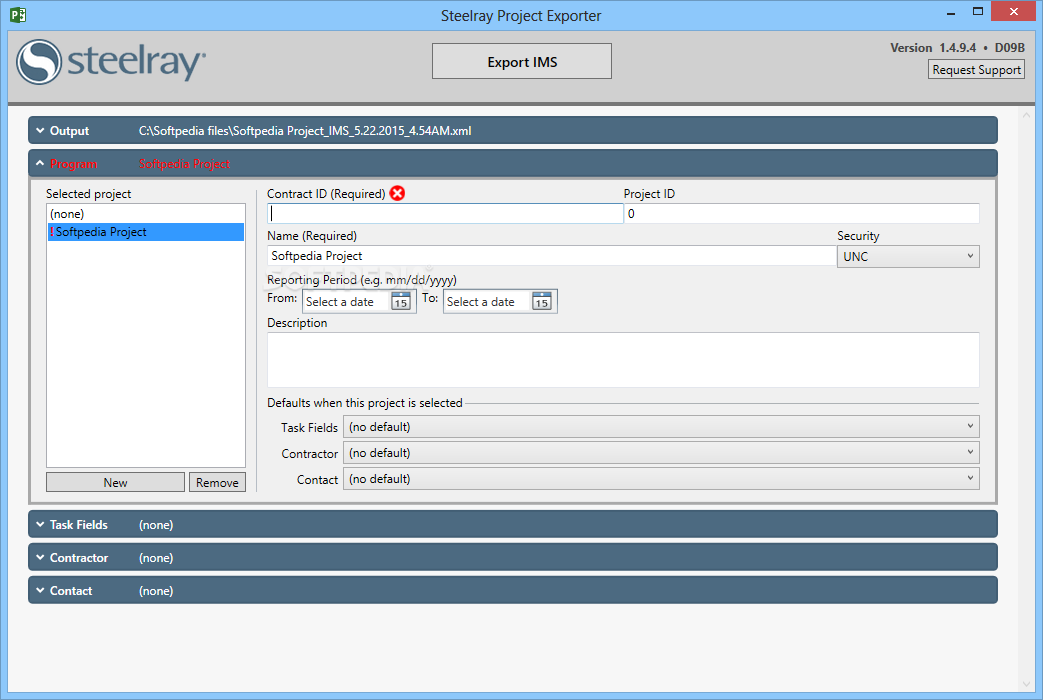Image resolution: width=1043 pixels, height=700 pixels.
Task: Click the app icon in title bar
Action: coord(18,14)
